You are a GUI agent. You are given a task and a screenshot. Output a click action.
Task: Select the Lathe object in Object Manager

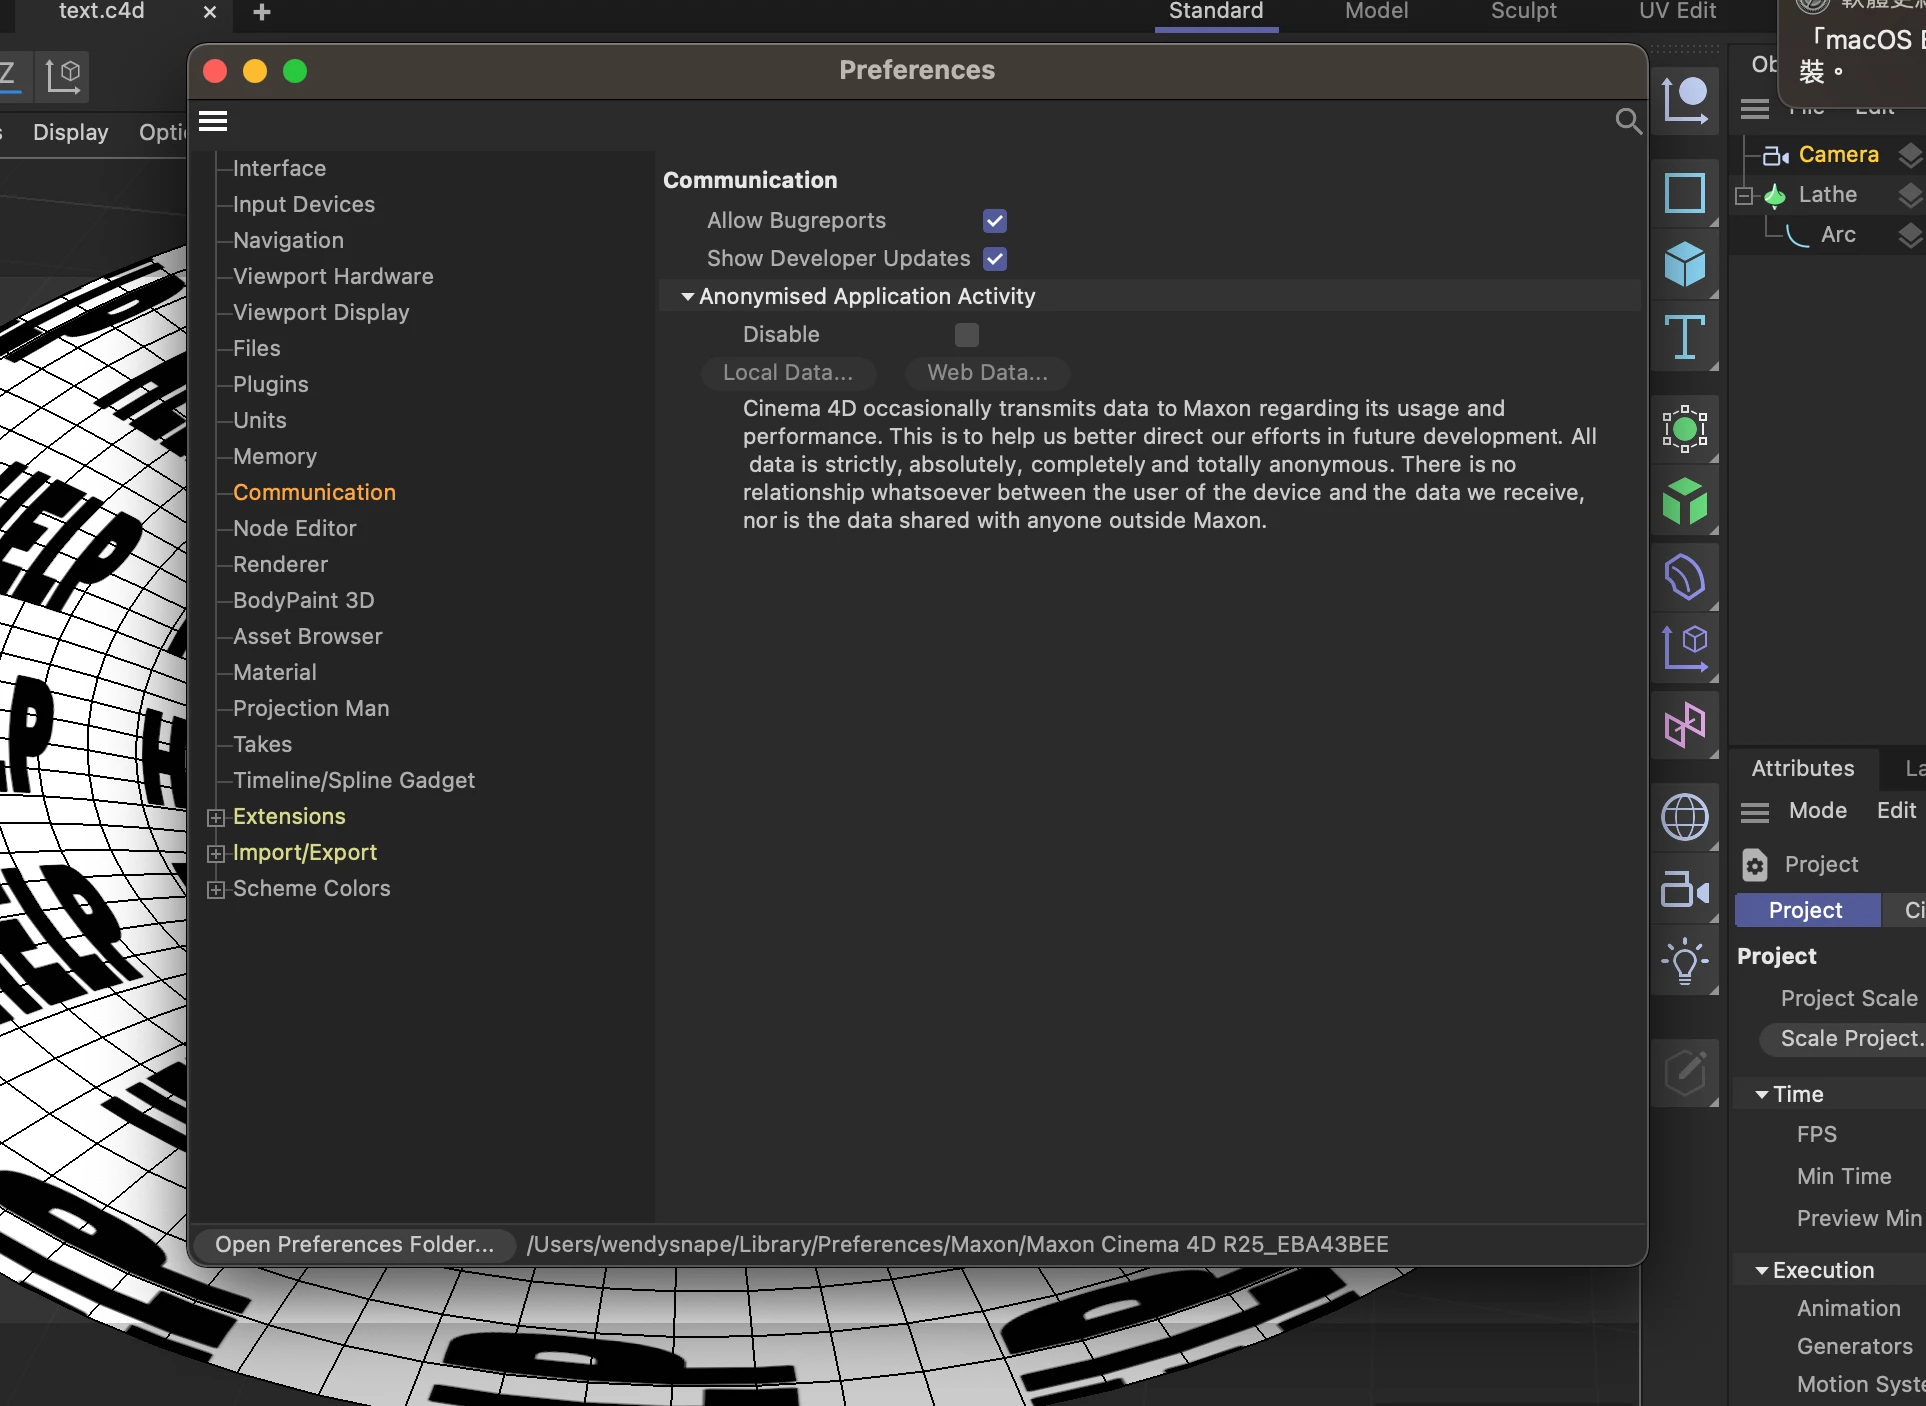[1827, 195]
